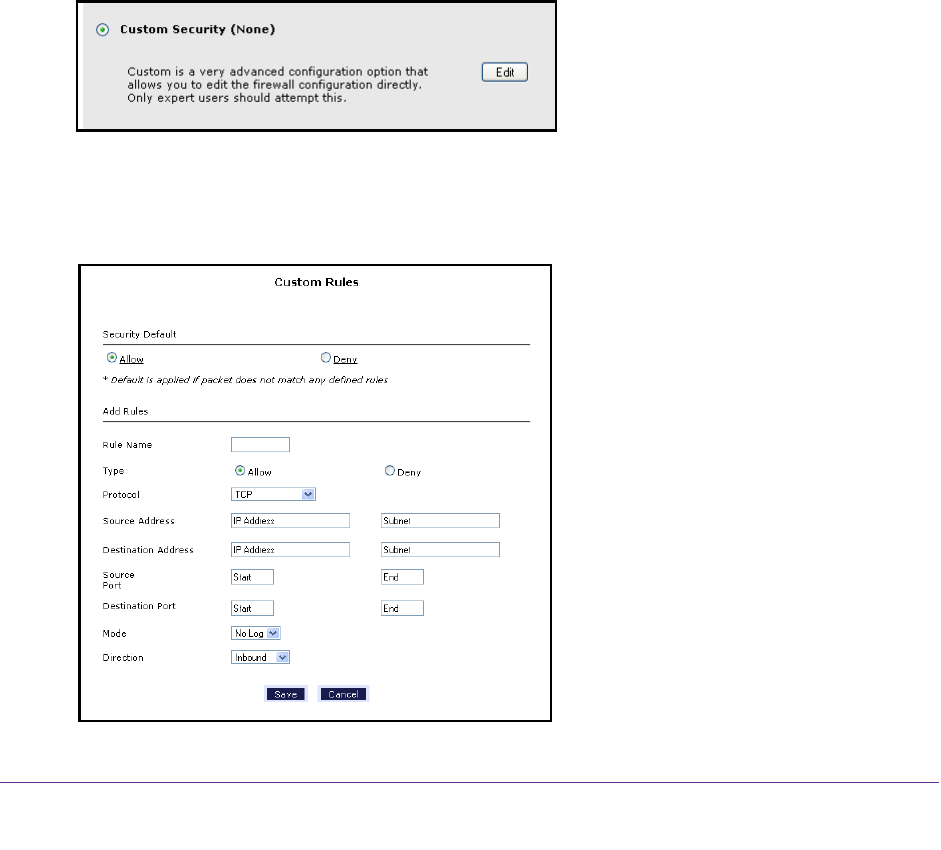Click the Edit button for custom security
941x850 pixels.
click(x=505, y=72)
